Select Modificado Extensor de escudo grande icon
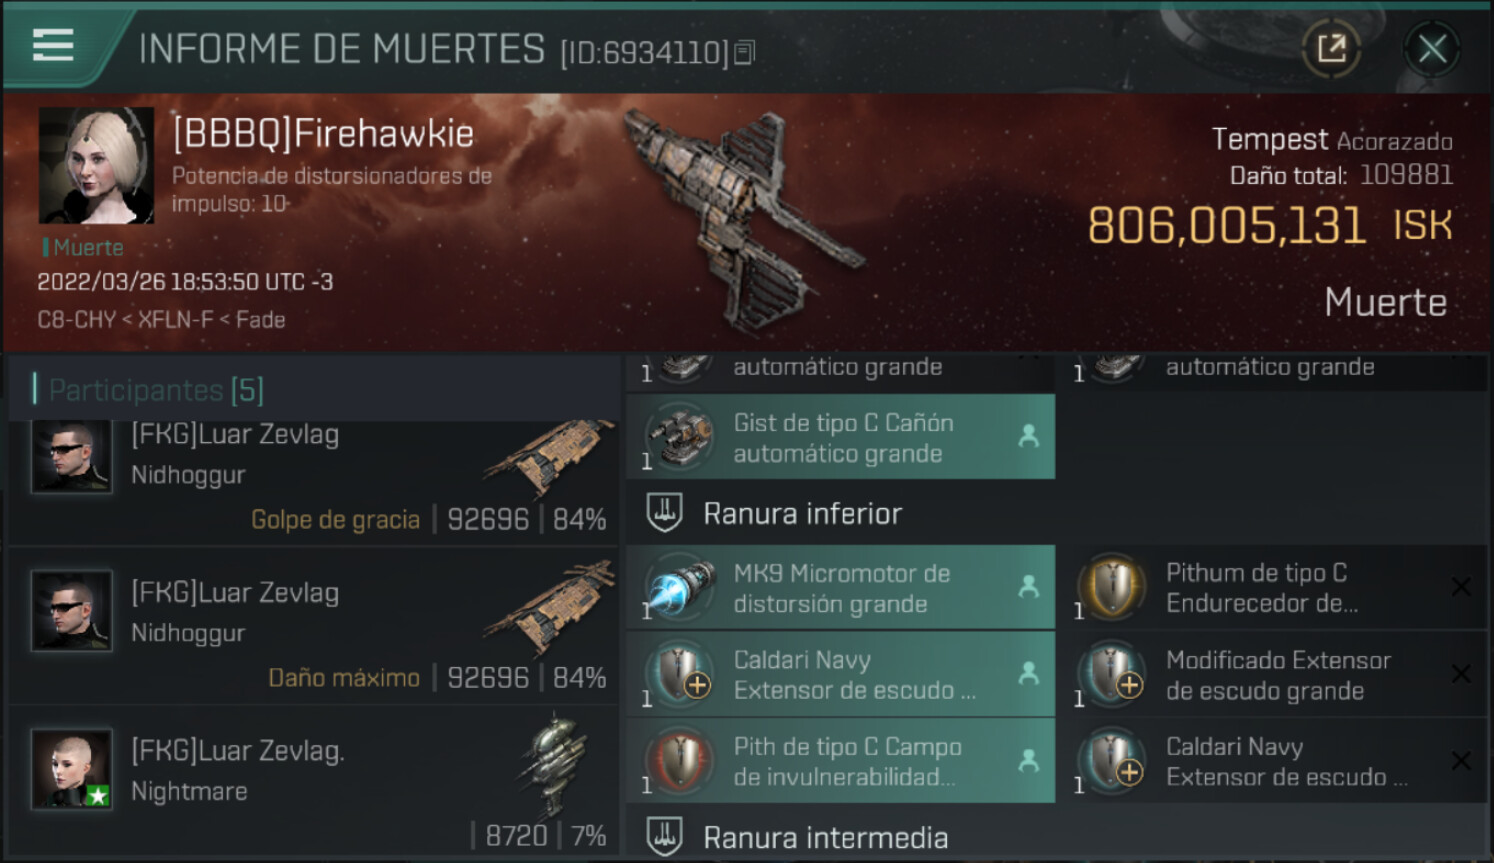Viewport: 1494px width, 863px height. coord(1112,674)
